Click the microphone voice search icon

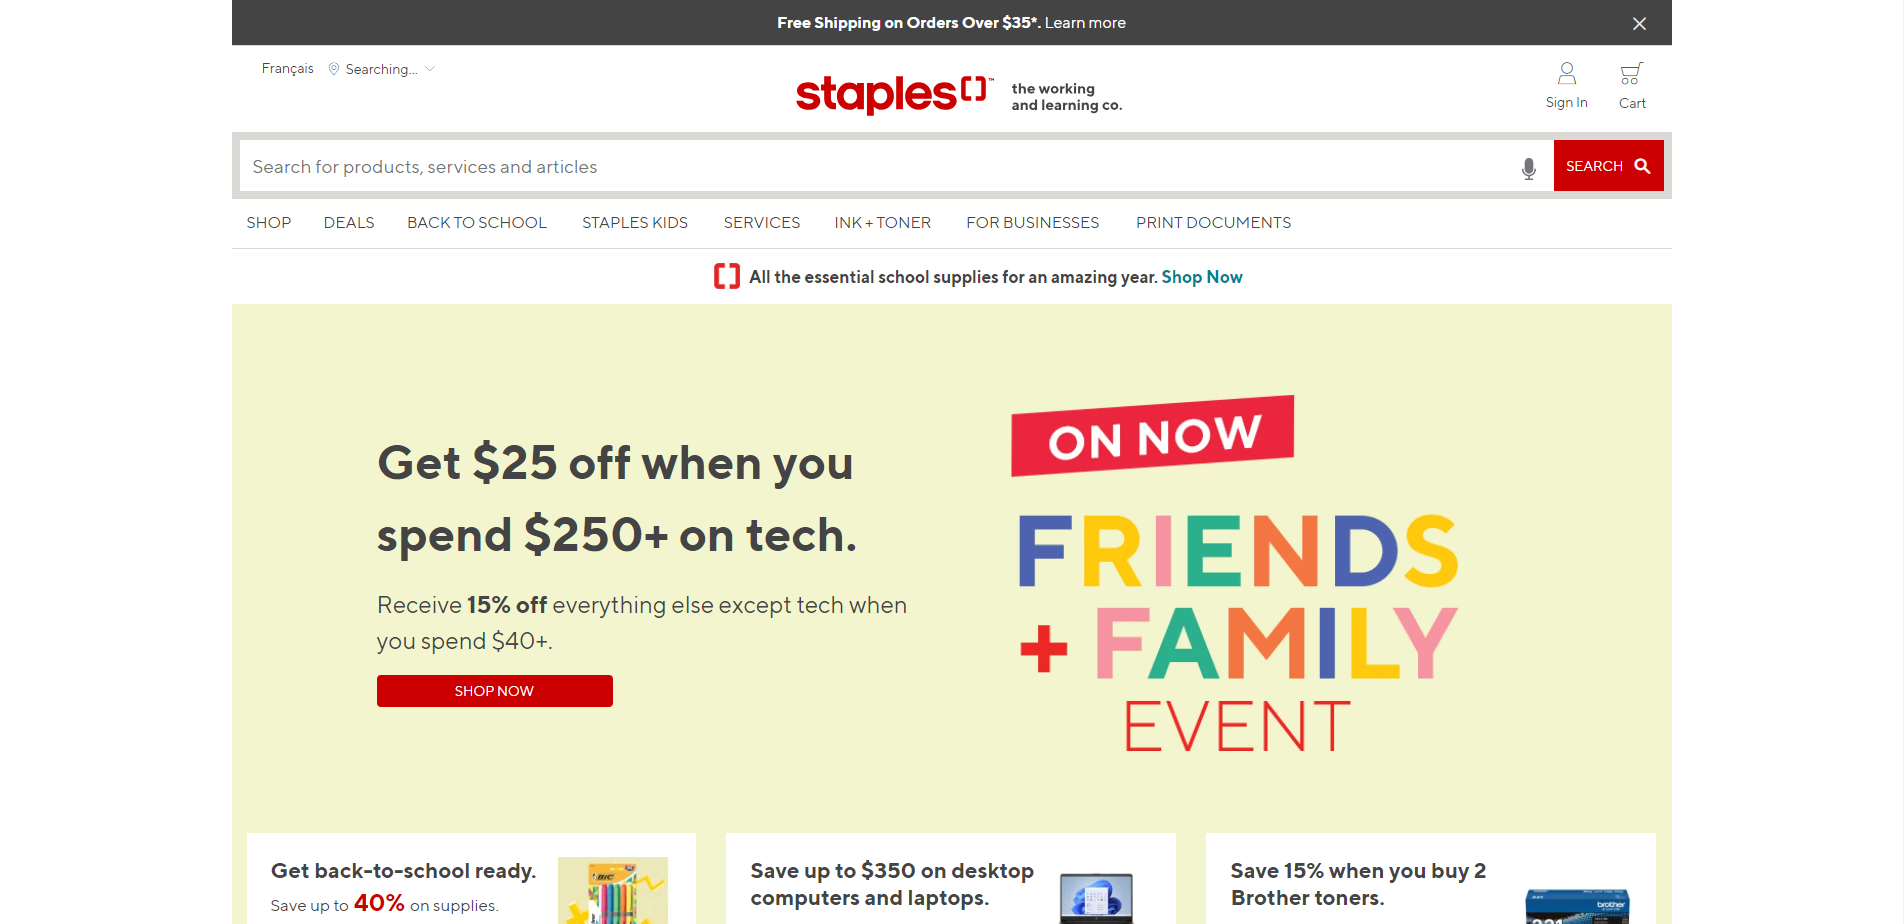pyautogui.click(x=1528, y=168)
